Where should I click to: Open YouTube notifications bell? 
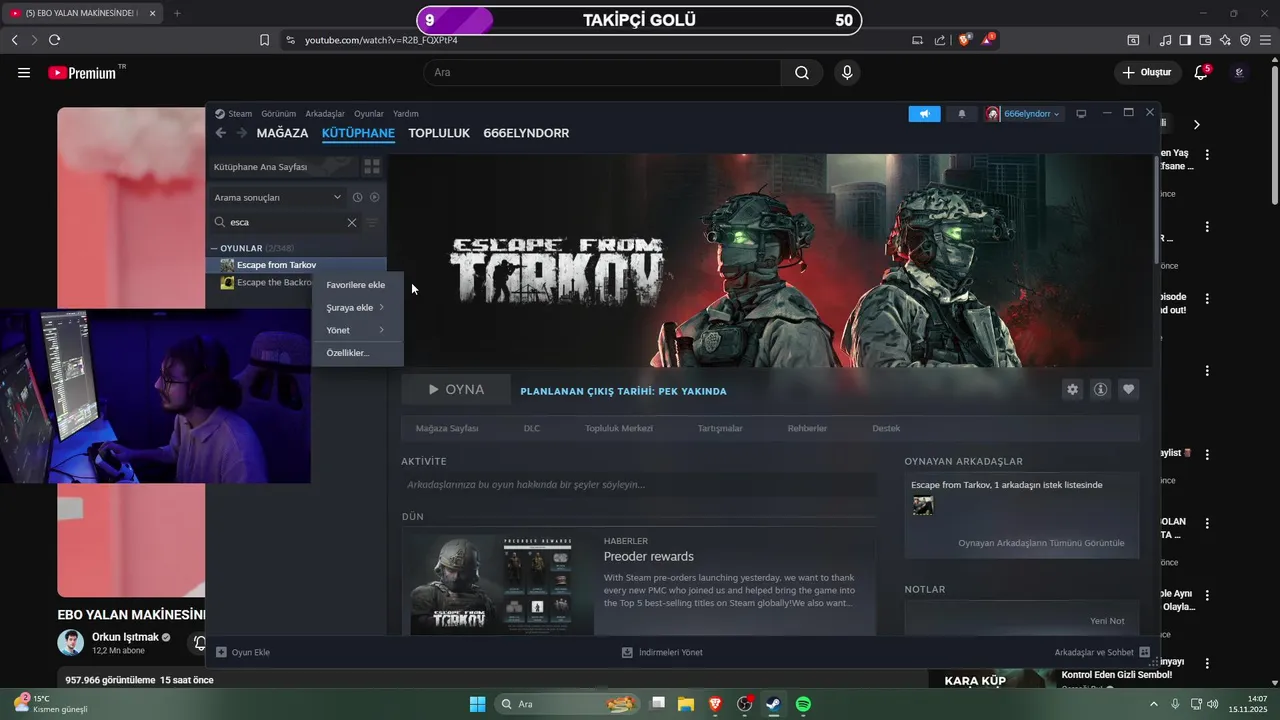(x=1202, y=72)
